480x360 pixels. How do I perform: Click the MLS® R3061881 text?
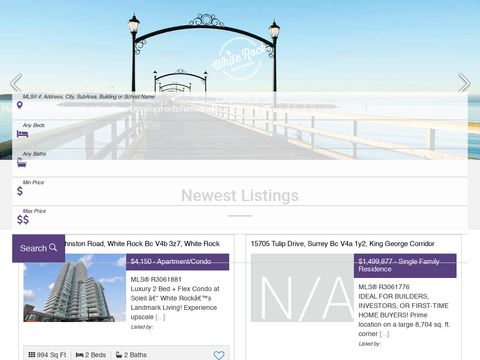point(156,279)
